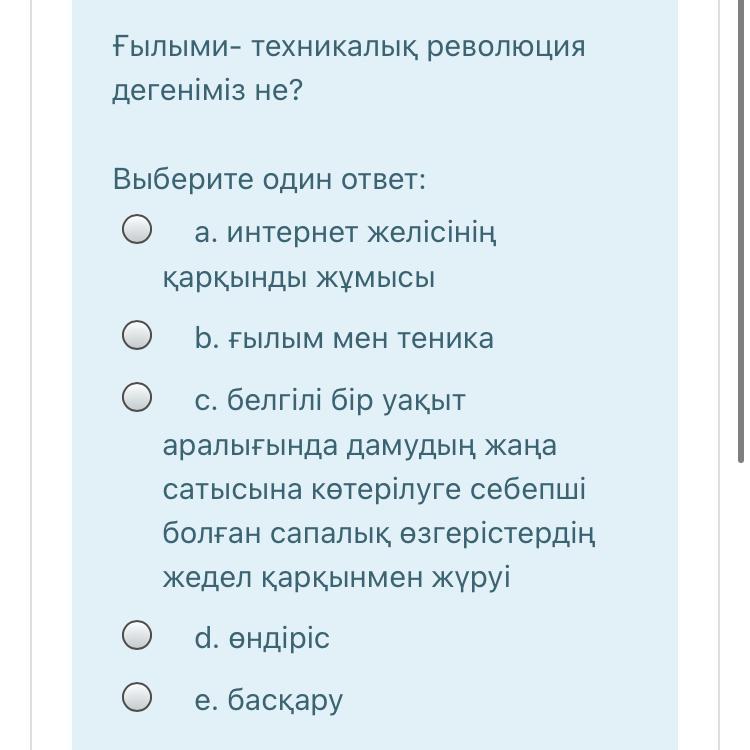This screenshot has width=750, height=750.
Task: Click the answer text 'интернет желісінің'
Action: click(361, 233)
